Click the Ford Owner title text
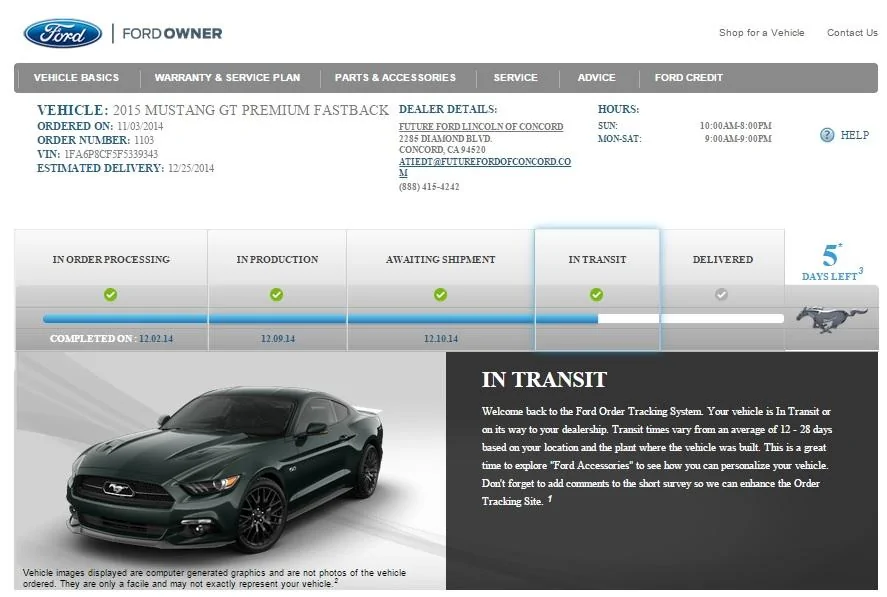The width and height of the screenshot is (887, 597). 172,33
